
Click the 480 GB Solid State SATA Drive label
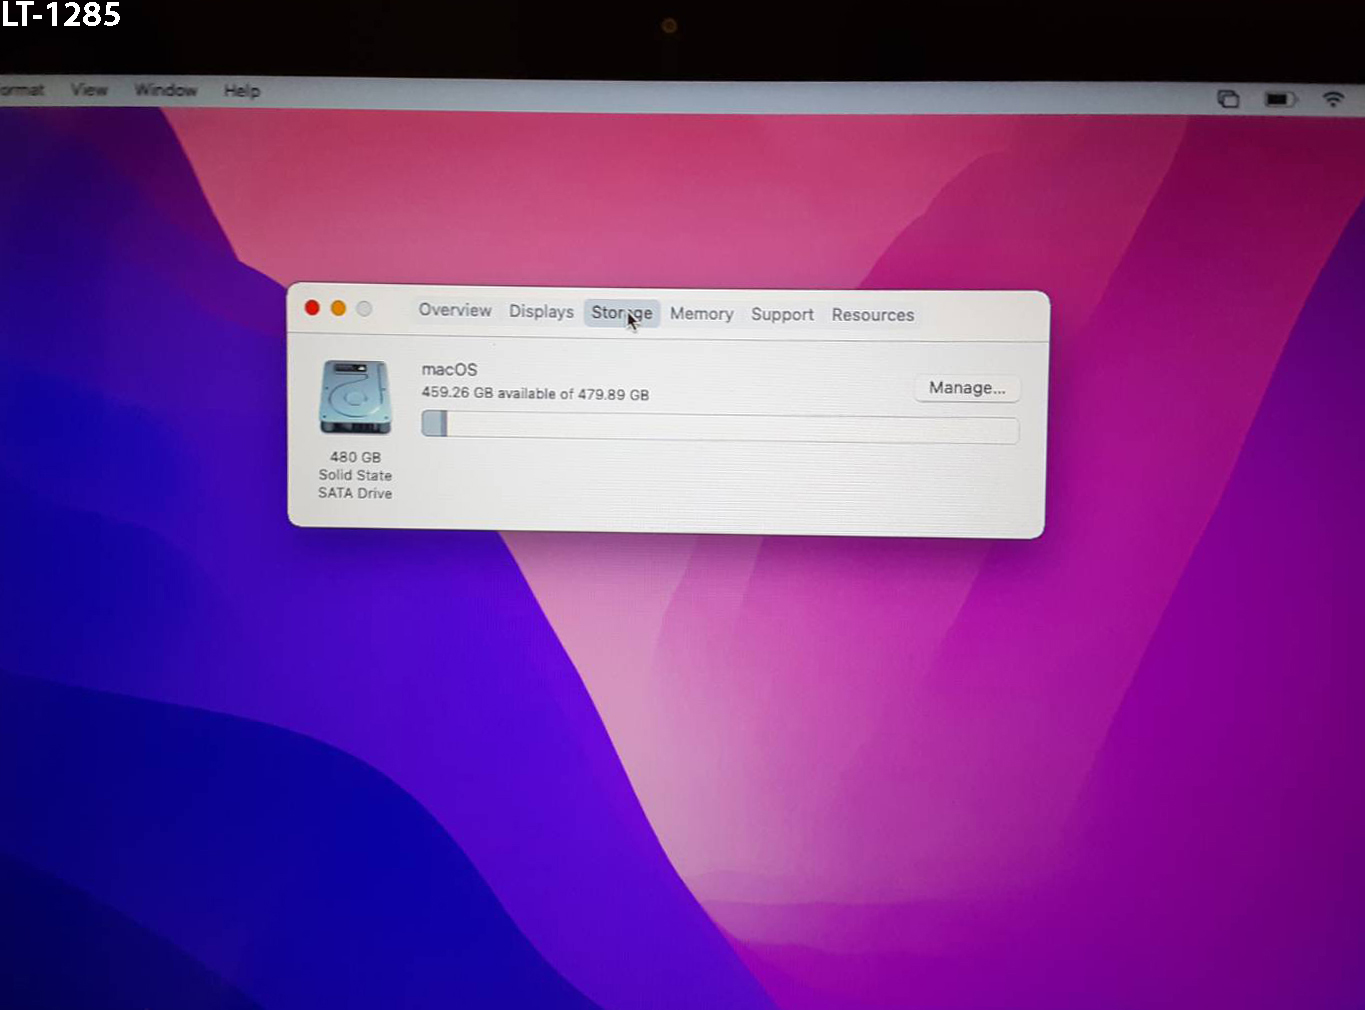(355, 475)
